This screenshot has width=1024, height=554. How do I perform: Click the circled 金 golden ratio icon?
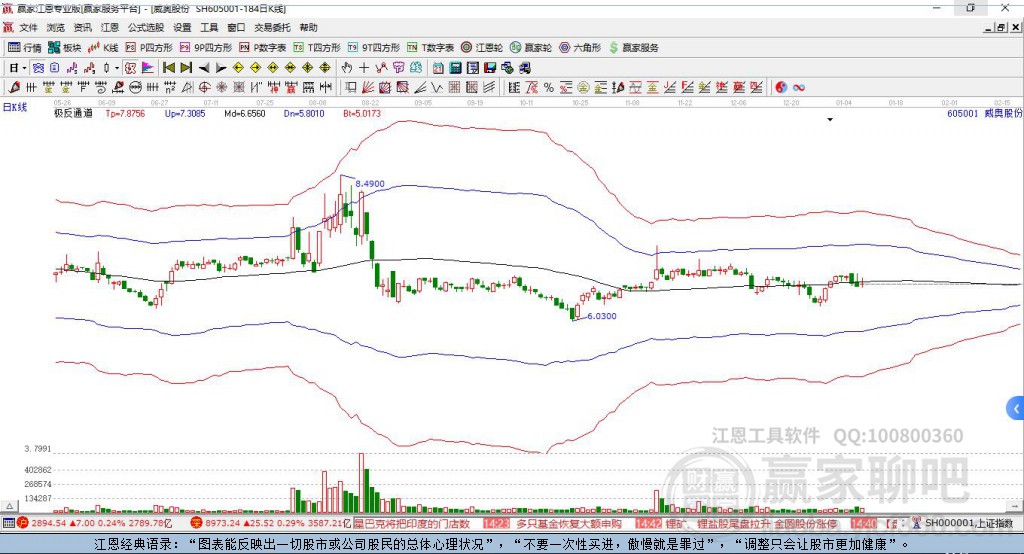(583, 87)
